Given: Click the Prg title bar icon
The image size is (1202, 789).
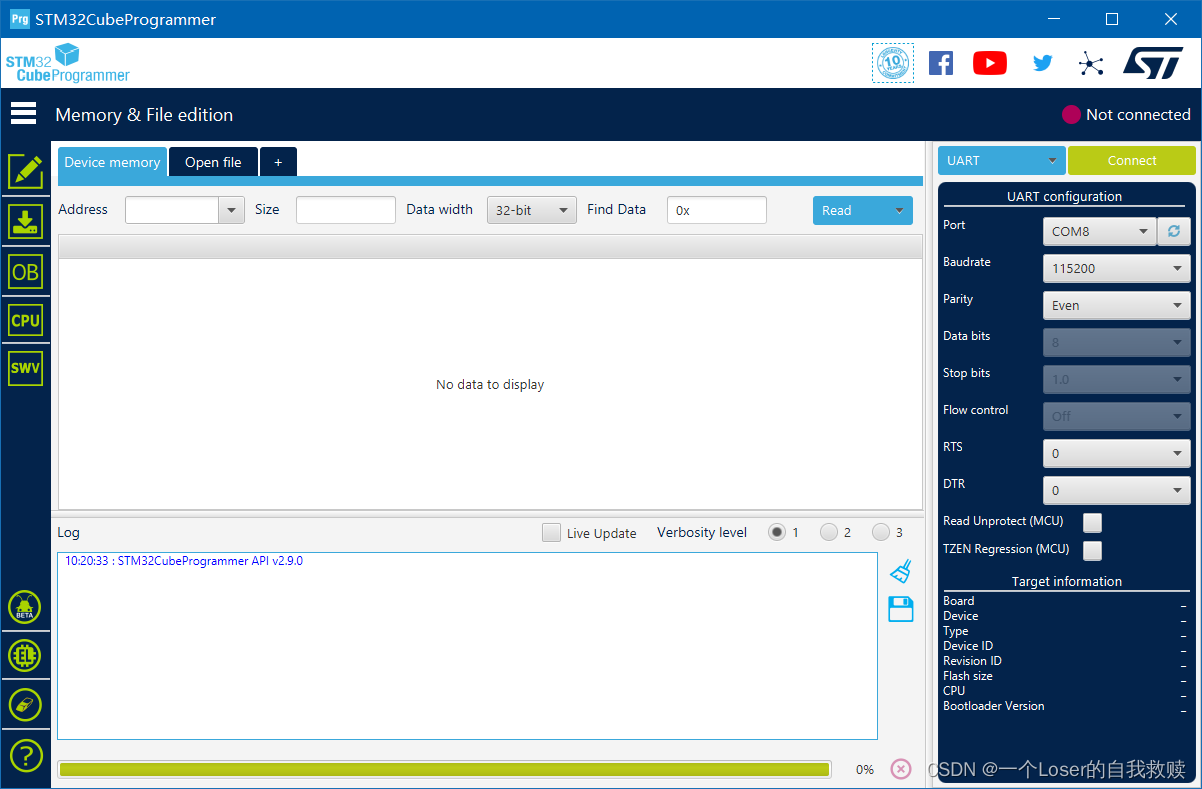Looking at the screenshot, I should pyautogui.click(x=19, y=19).
